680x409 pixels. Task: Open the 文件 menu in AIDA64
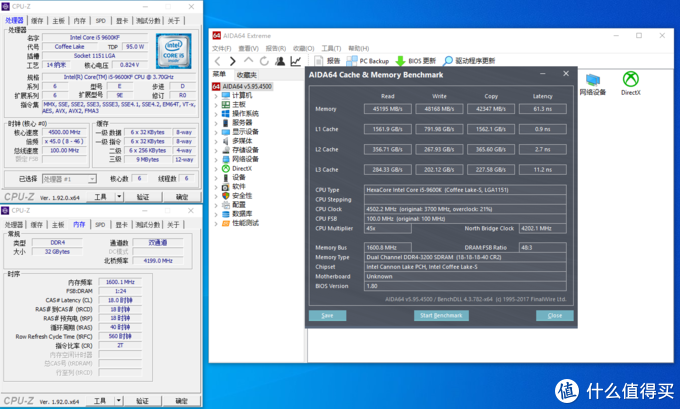tap(222, 50)
